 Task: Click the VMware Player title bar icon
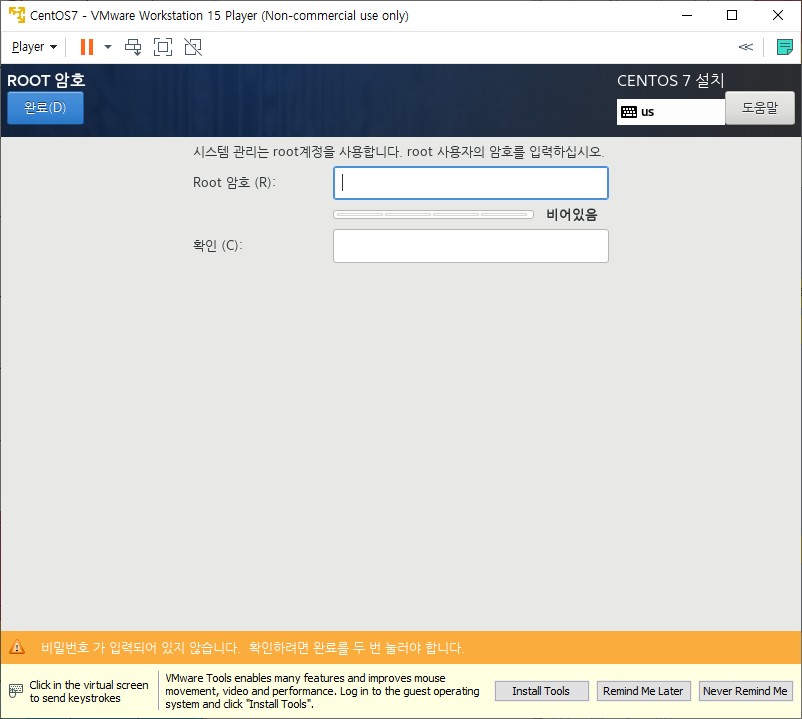click(17, 15)
